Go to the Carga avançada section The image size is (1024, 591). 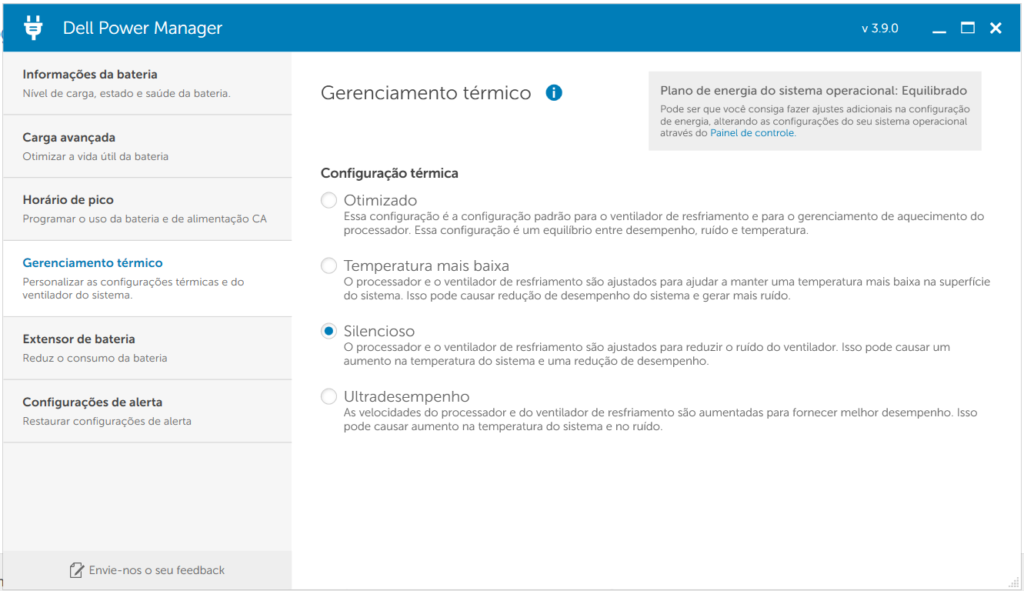pyautogui.click(x=147, y=146)
